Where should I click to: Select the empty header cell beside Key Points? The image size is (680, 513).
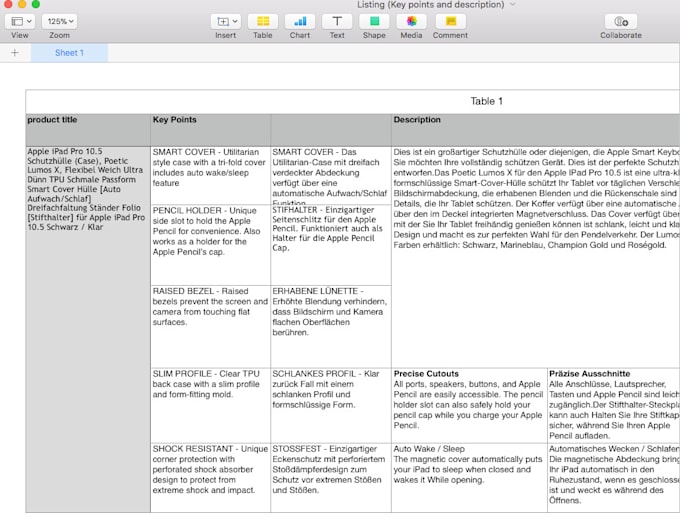[331, 130]
